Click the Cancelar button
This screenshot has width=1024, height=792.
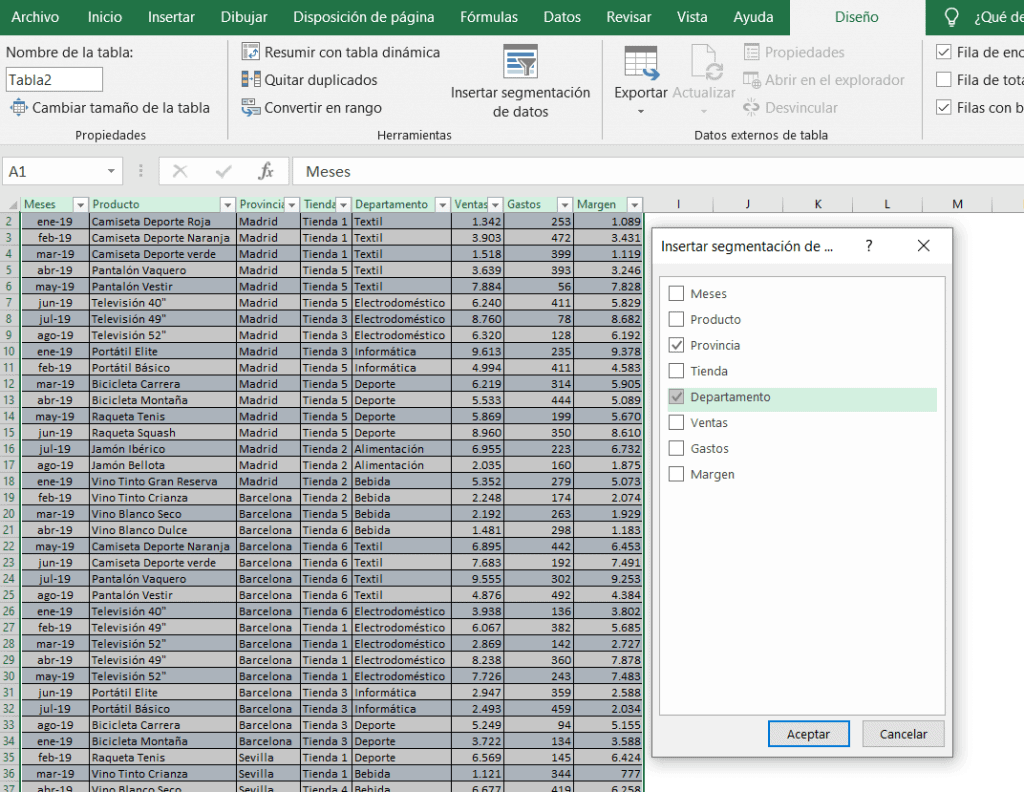click(903, 734)
